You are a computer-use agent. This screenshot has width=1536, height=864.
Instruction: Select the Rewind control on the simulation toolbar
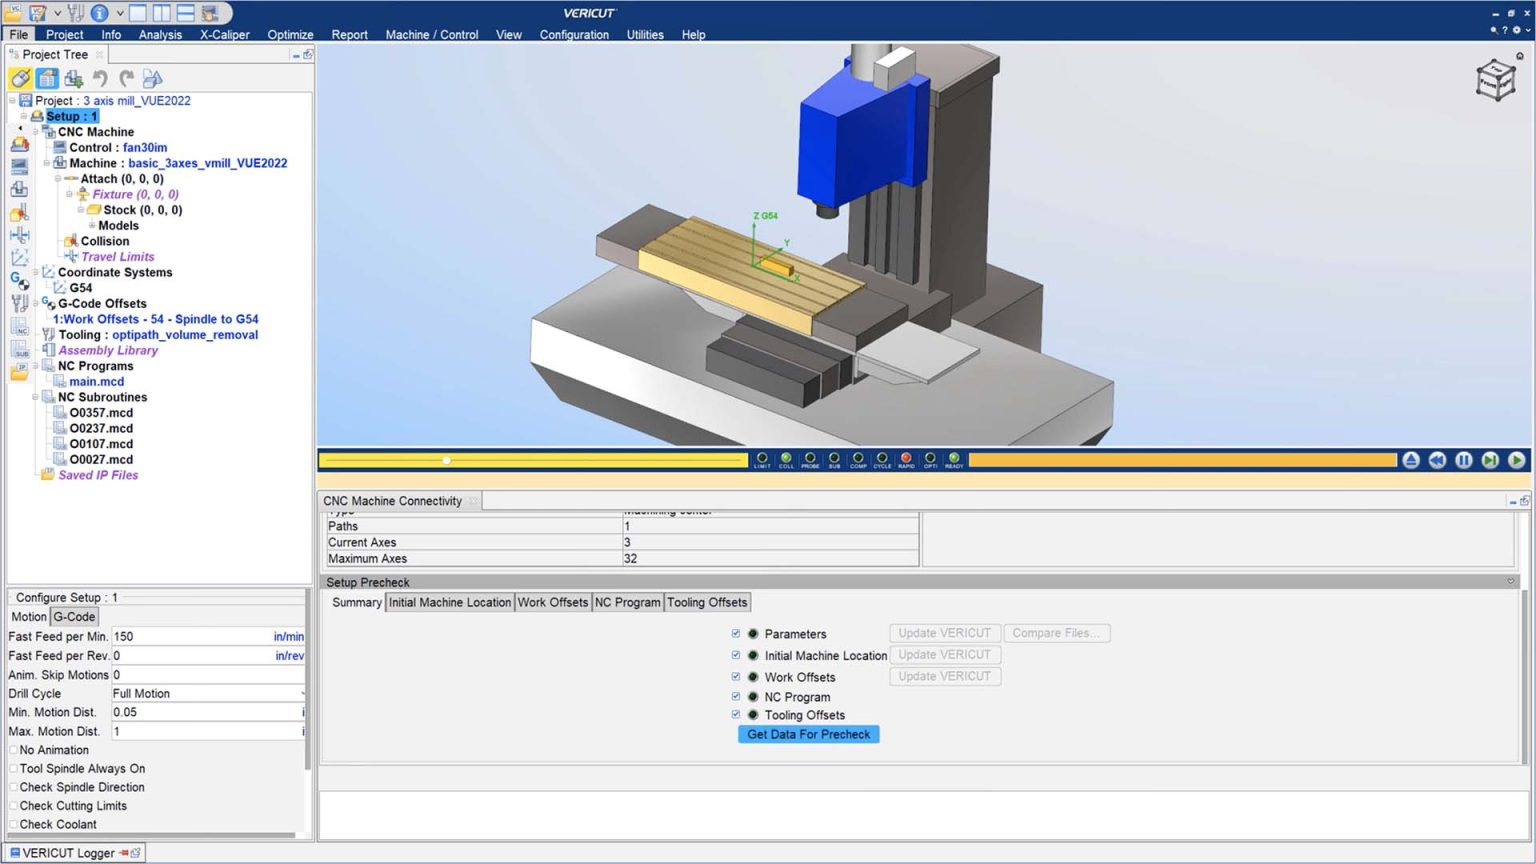pos(1437,460)
